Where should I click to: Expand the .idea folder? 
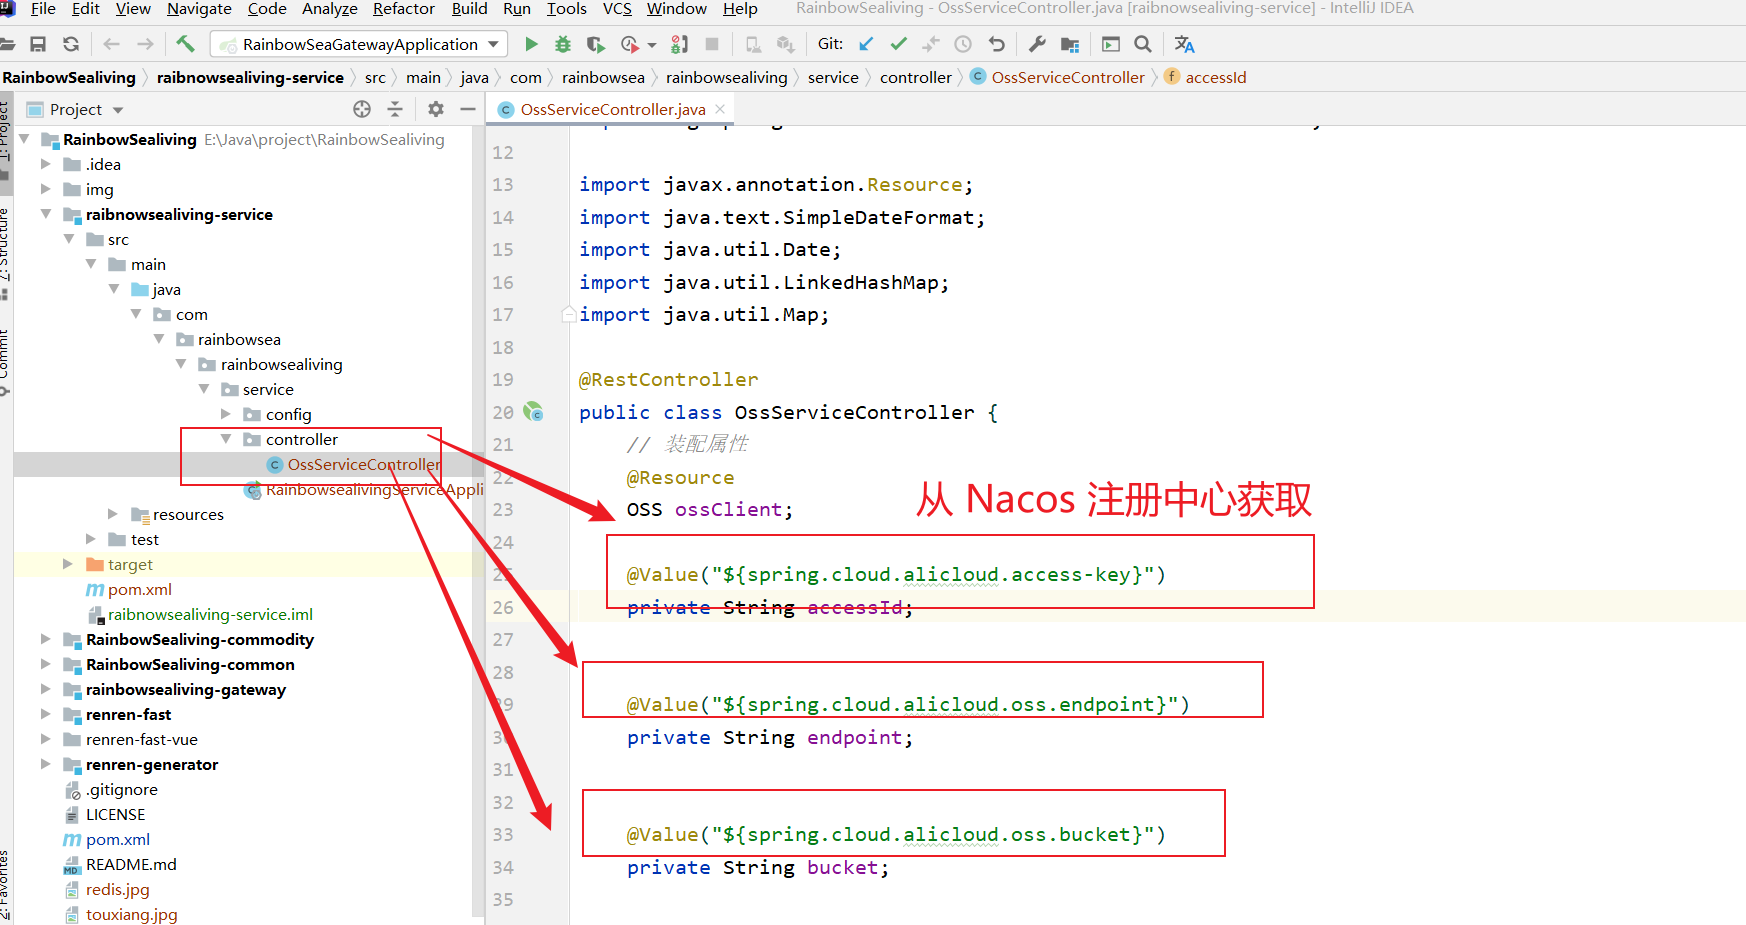(46, 164)
